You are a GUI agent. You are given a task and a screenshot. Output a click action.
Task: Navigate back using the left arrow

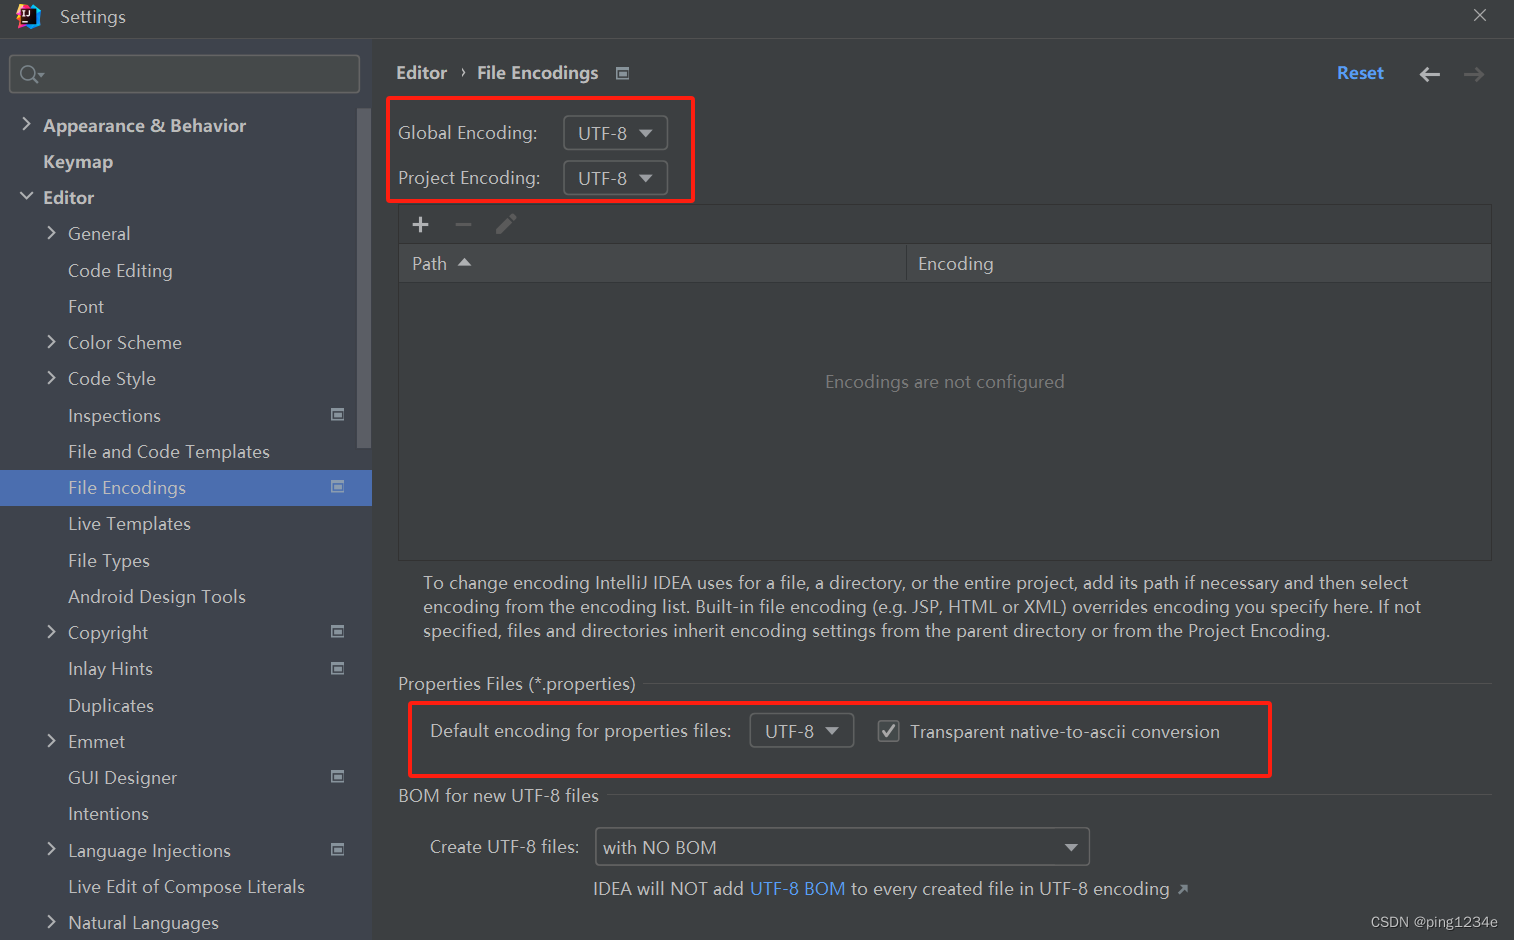(1429, 73)
